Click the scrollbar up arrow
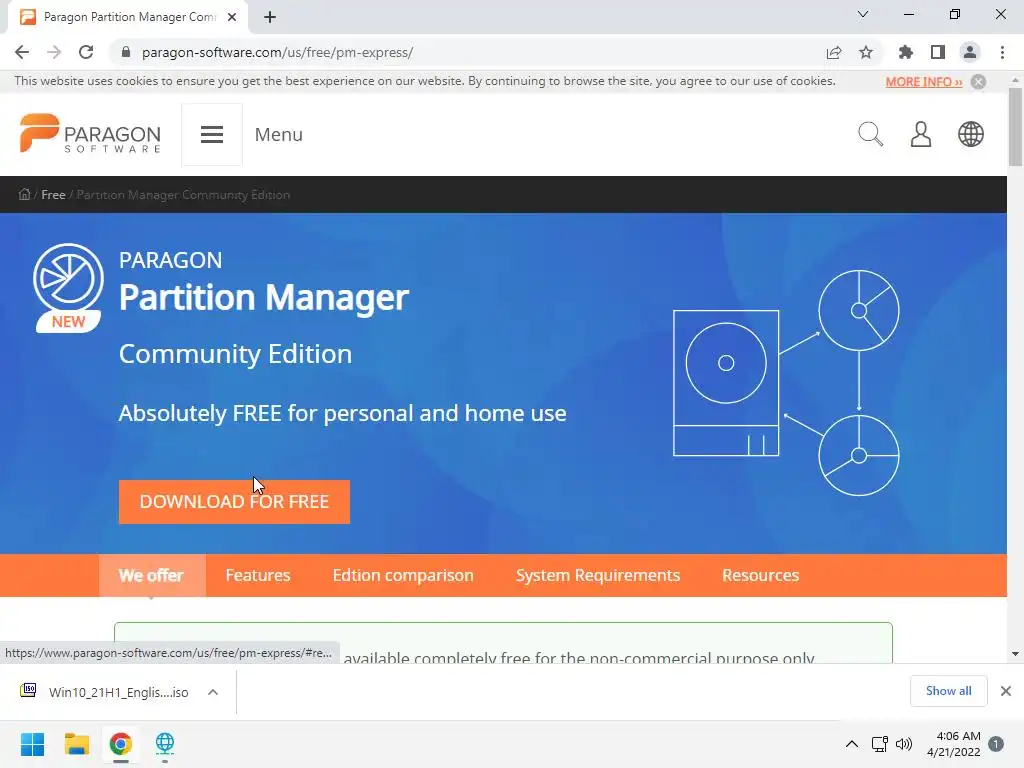The width and height of the screenshot is (1024, 768). click(1015, 80)
